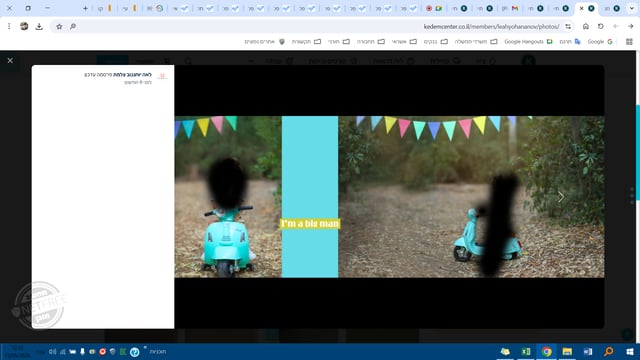Click the blue help question-mark tray icon
The image size is (640, 360).
[x=134, y=352]
